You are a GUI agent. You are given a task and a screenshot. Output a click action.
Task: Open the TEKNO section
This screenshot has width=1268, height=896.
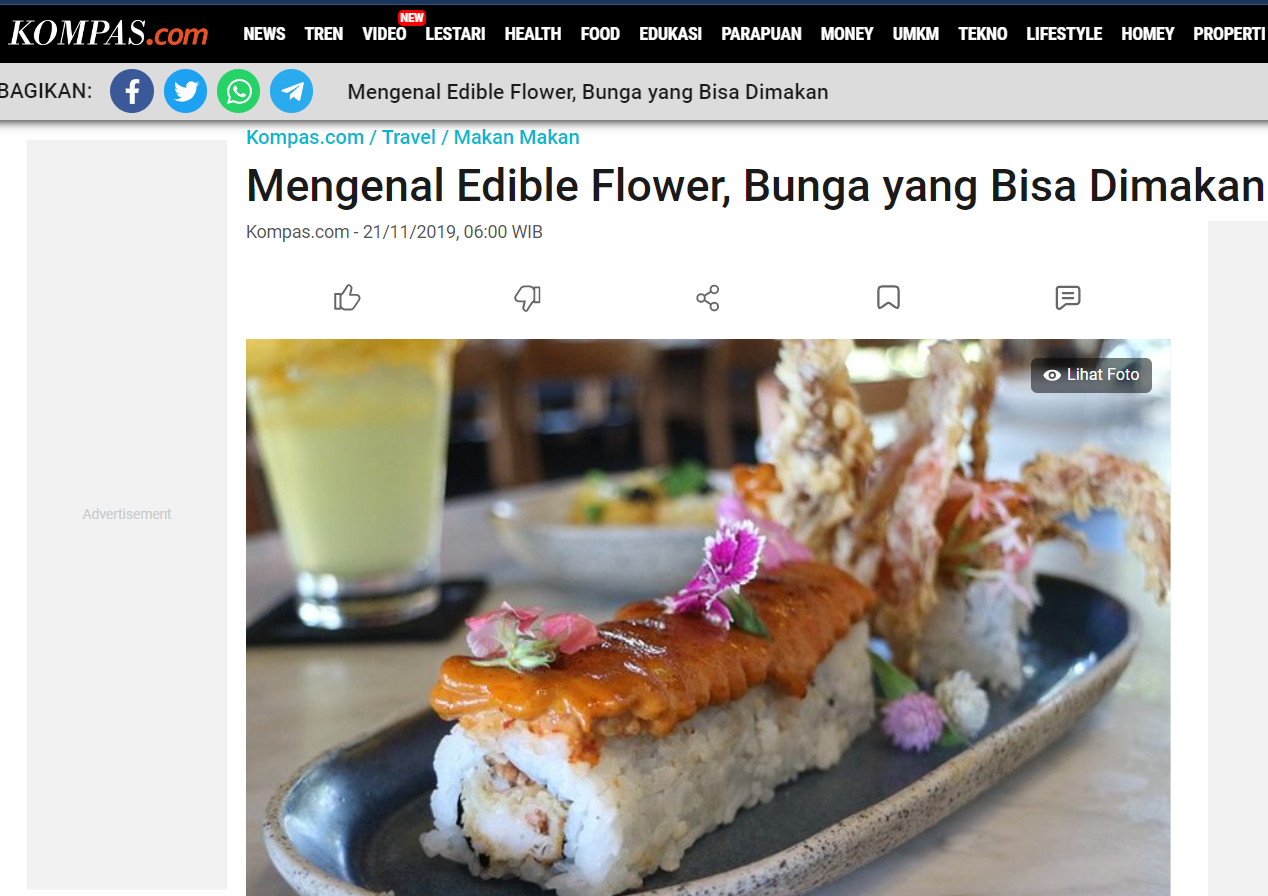coord(982,34)
